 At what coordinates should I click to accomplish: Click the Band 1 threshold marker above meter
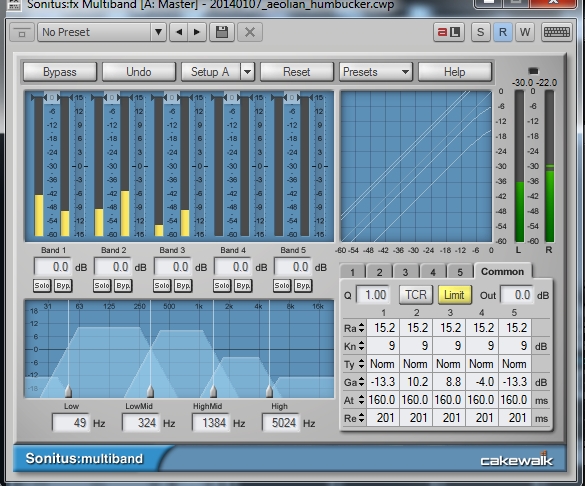pyautogui.click(x=52, y=98)
